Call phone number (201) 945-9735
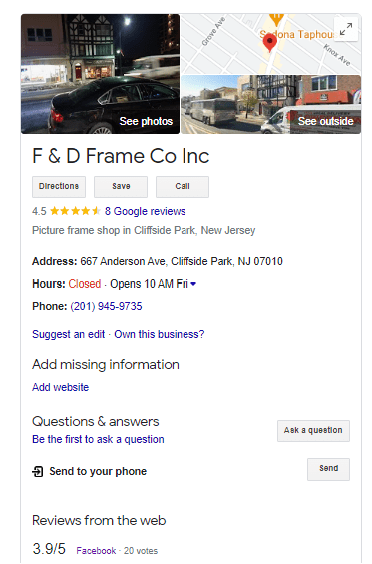372x564 pixels. click(x=106, y=306)
